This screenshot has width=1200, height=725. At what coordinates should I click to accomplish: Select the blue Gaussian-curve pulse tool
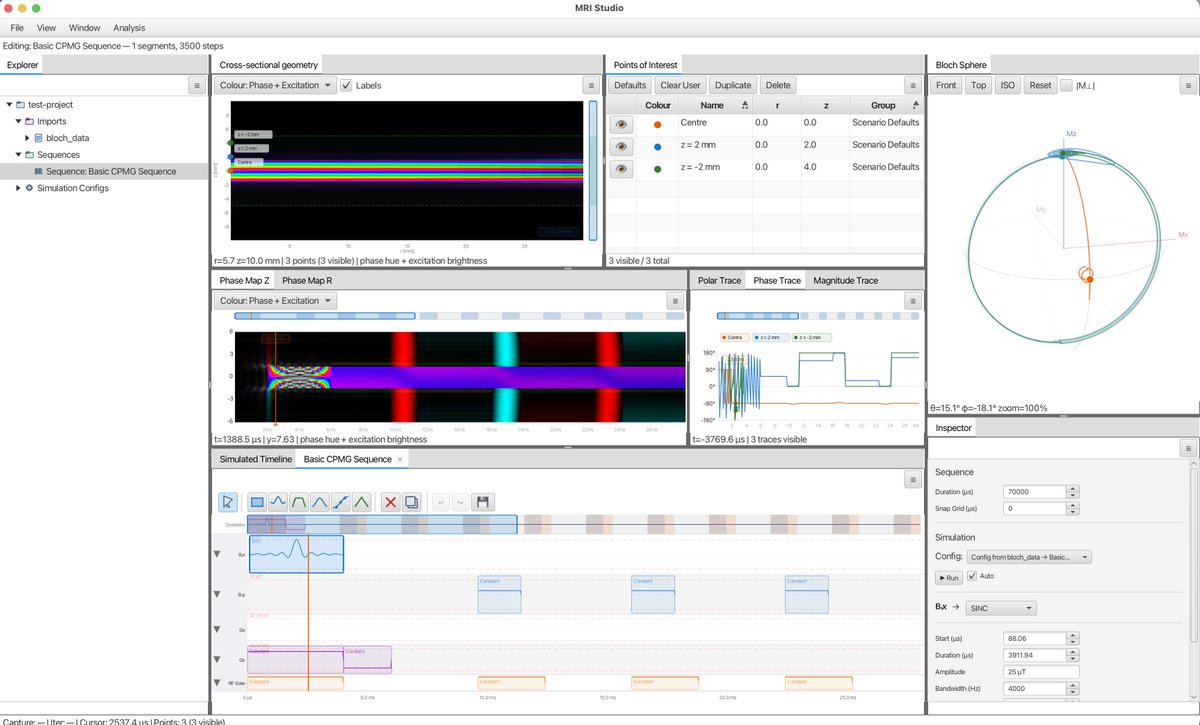click(x=320, y=502)
